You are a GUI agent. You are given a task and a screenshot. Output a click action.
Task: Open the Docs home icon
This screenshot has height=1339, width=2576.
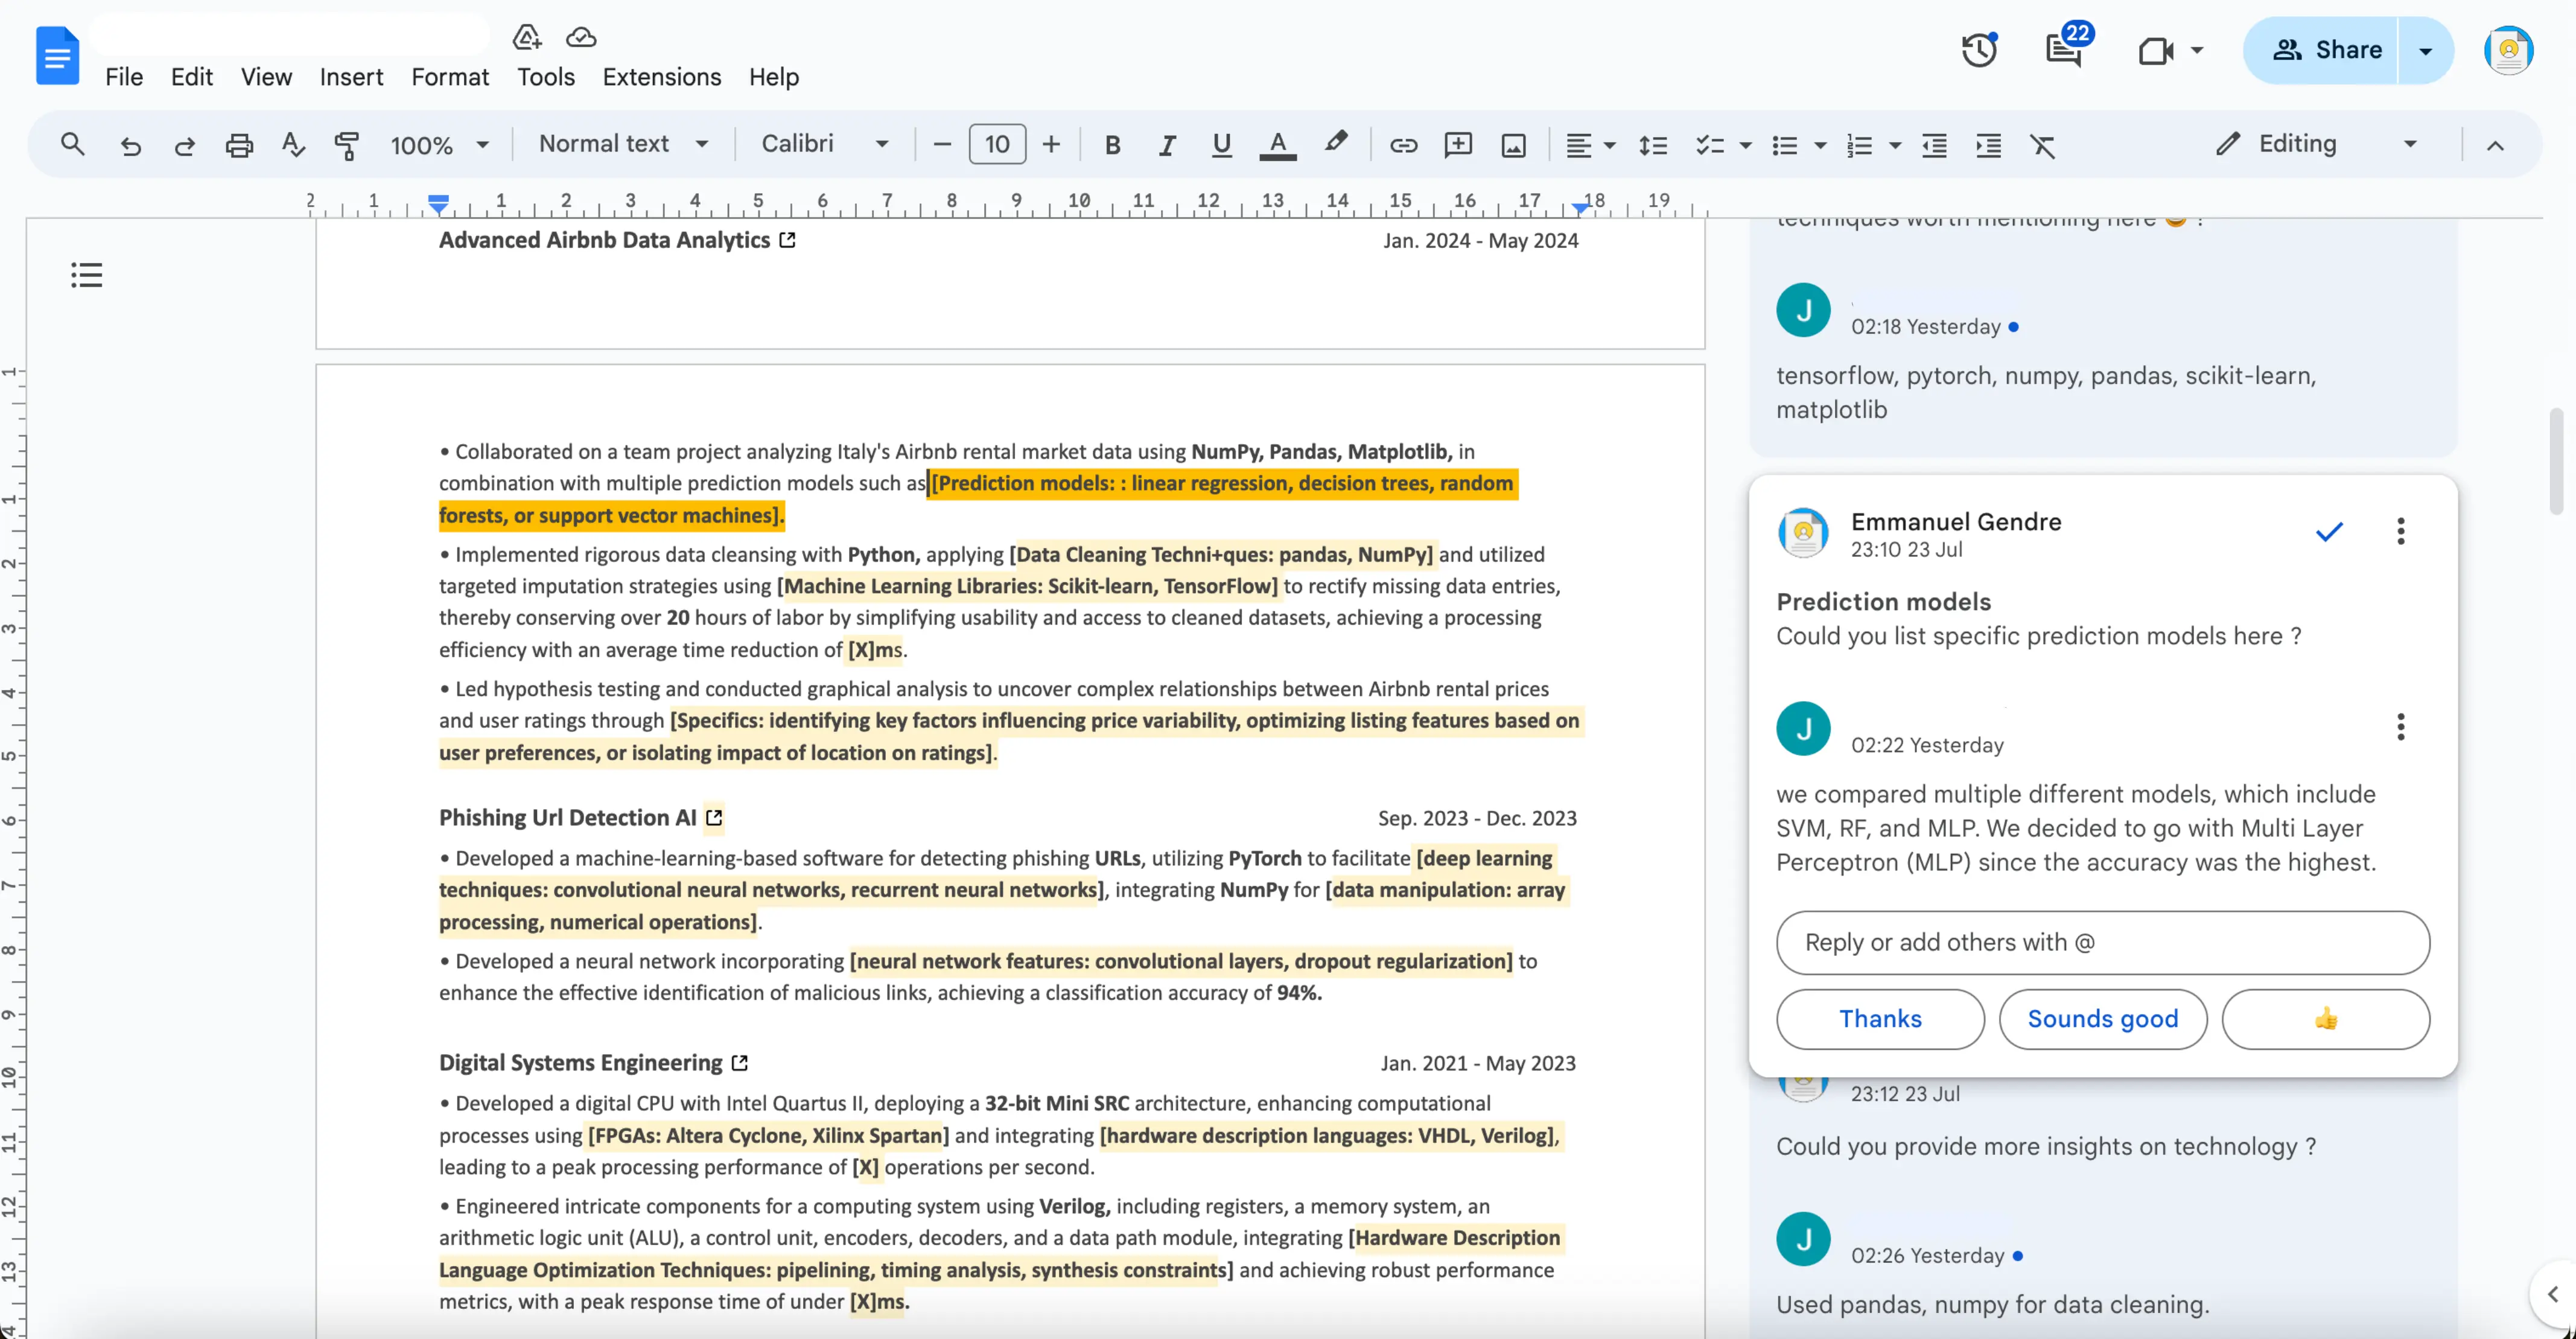point(57,56)
